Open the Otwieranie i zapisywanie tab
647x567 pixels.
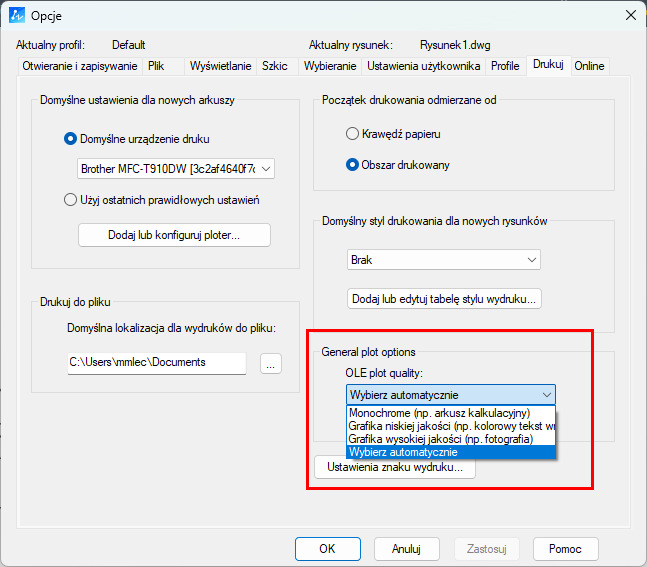[79, 66]
